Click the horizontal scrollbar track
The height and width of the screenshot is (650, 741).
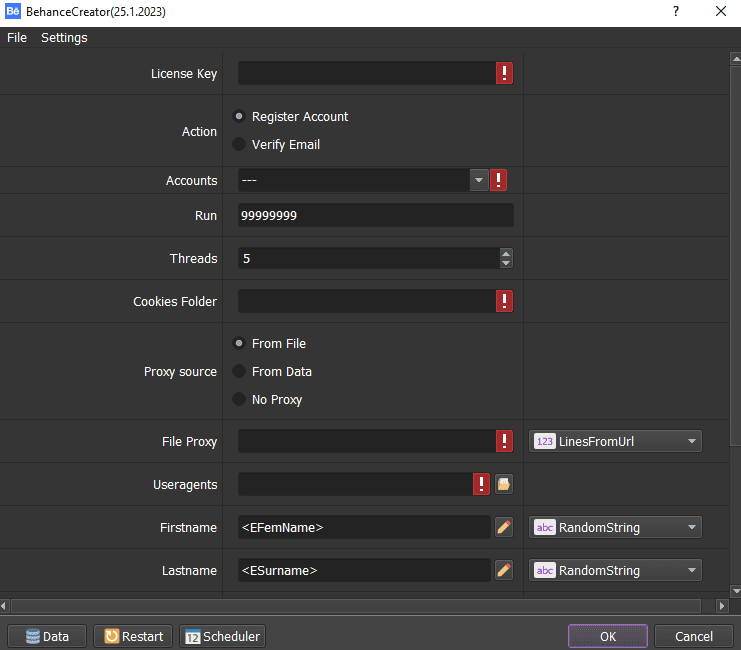coord(356,606)
